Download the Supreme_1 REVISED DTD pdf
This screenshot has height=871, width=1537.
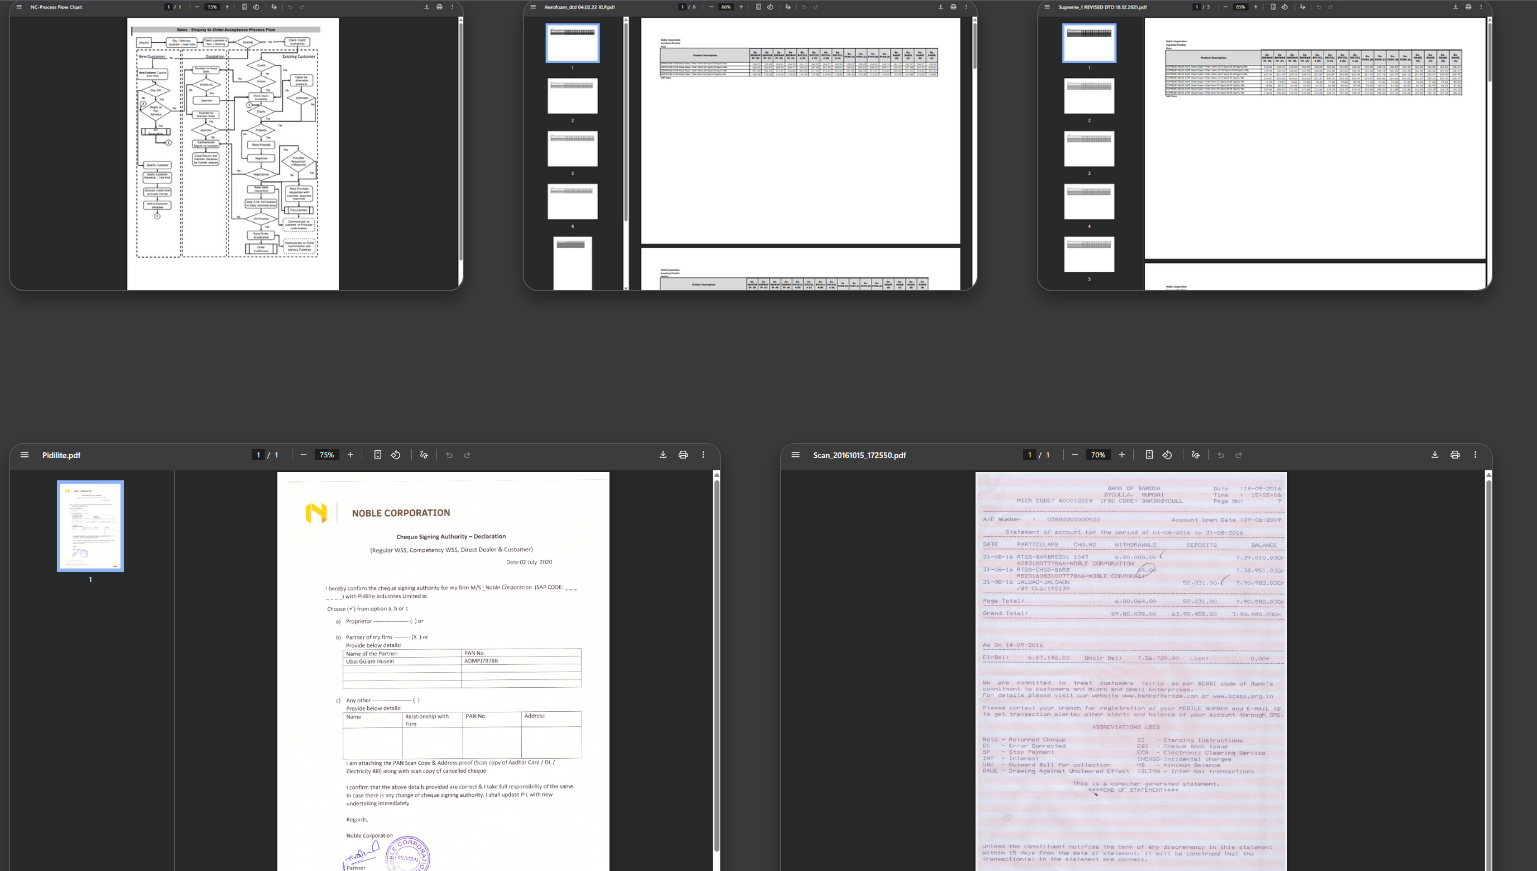pyautogui.click(x=1455, y=7)
